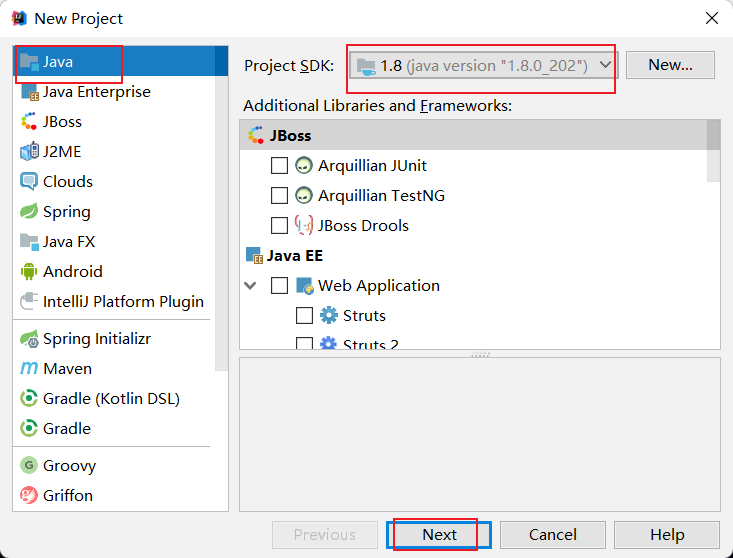Image resolution: width=733 pixels, height=558 pixels.
Task: Click the SDK folder icon in combo box
Action: pyautogui.click(x=366, y=66)
